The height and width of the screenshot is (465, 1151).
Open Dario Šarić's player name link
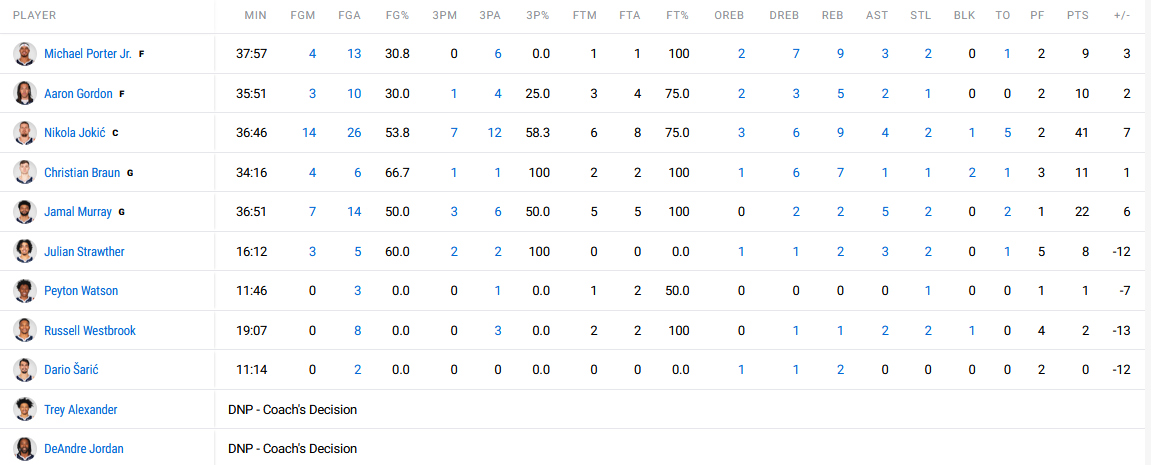[x=71, y=370]
